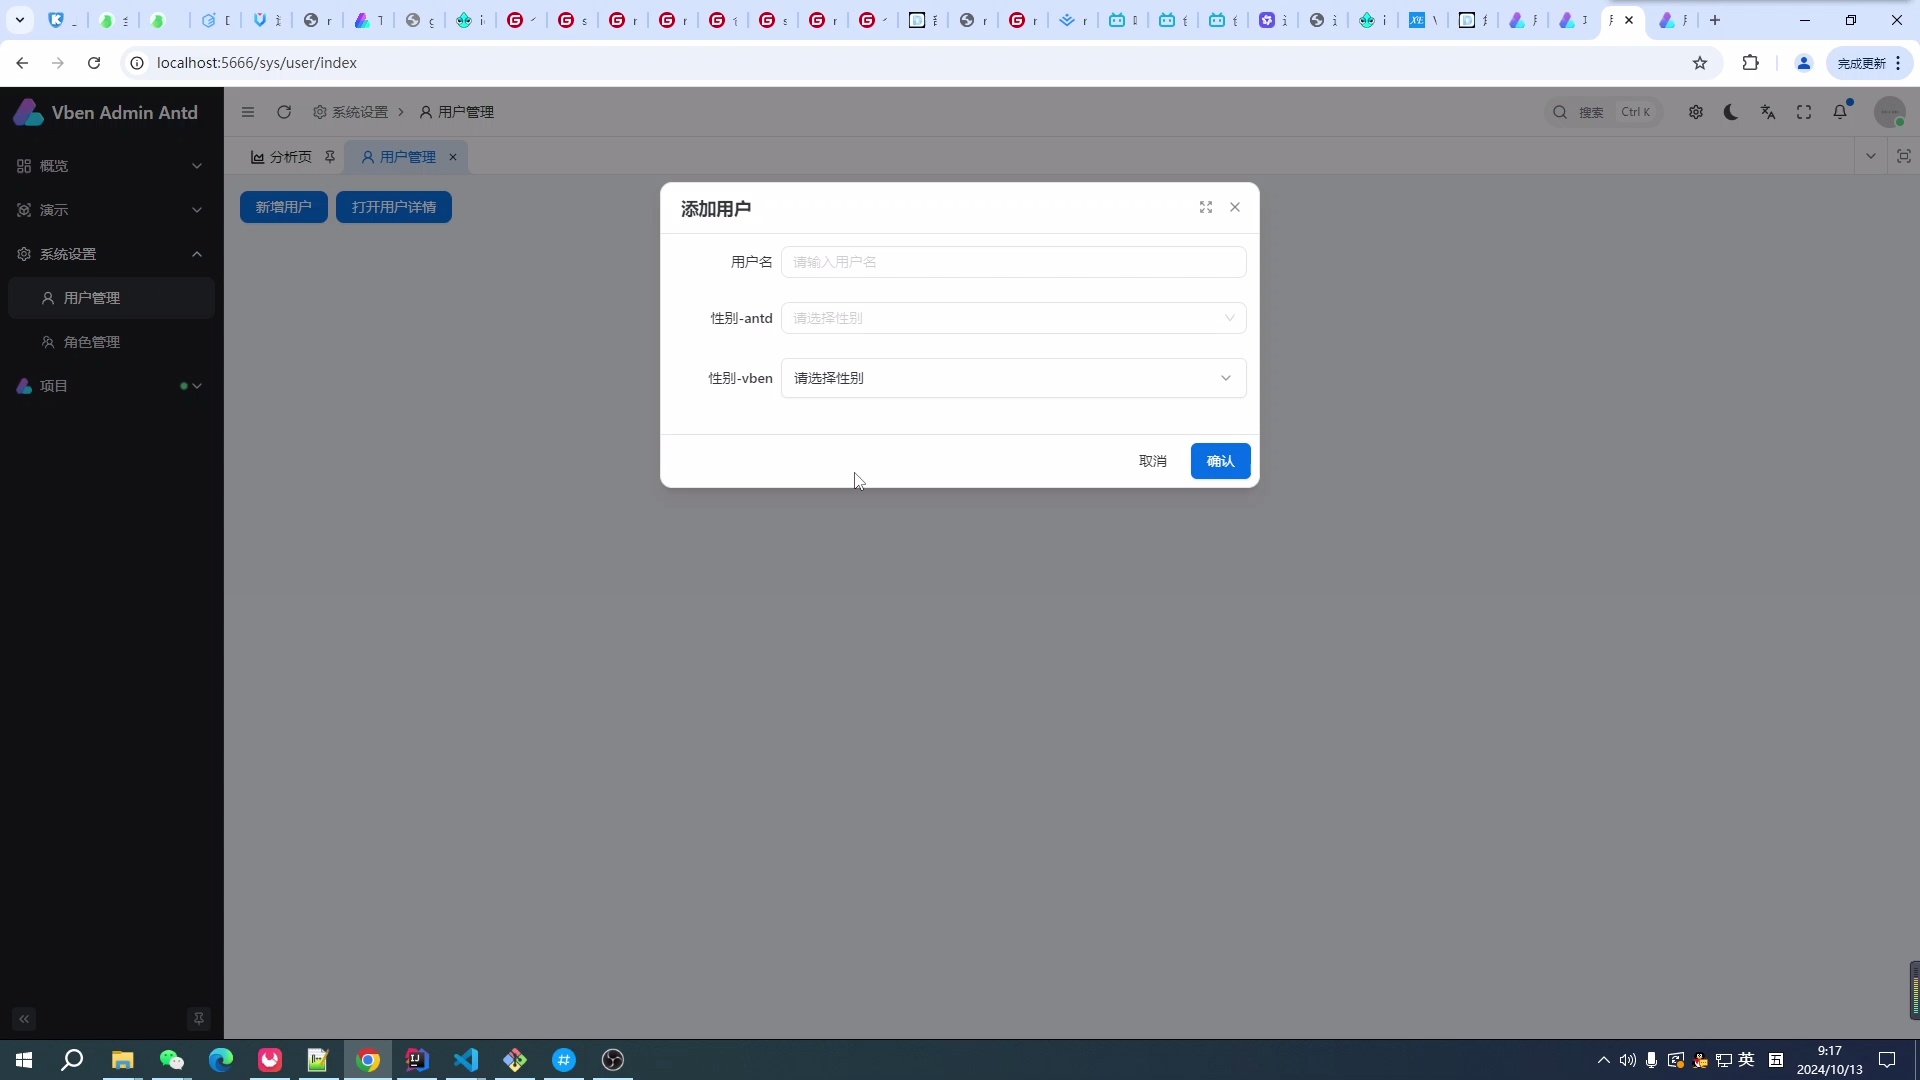Switch language via the translate icon
Screen dimensions: 1920x1080
(1768, 112)
